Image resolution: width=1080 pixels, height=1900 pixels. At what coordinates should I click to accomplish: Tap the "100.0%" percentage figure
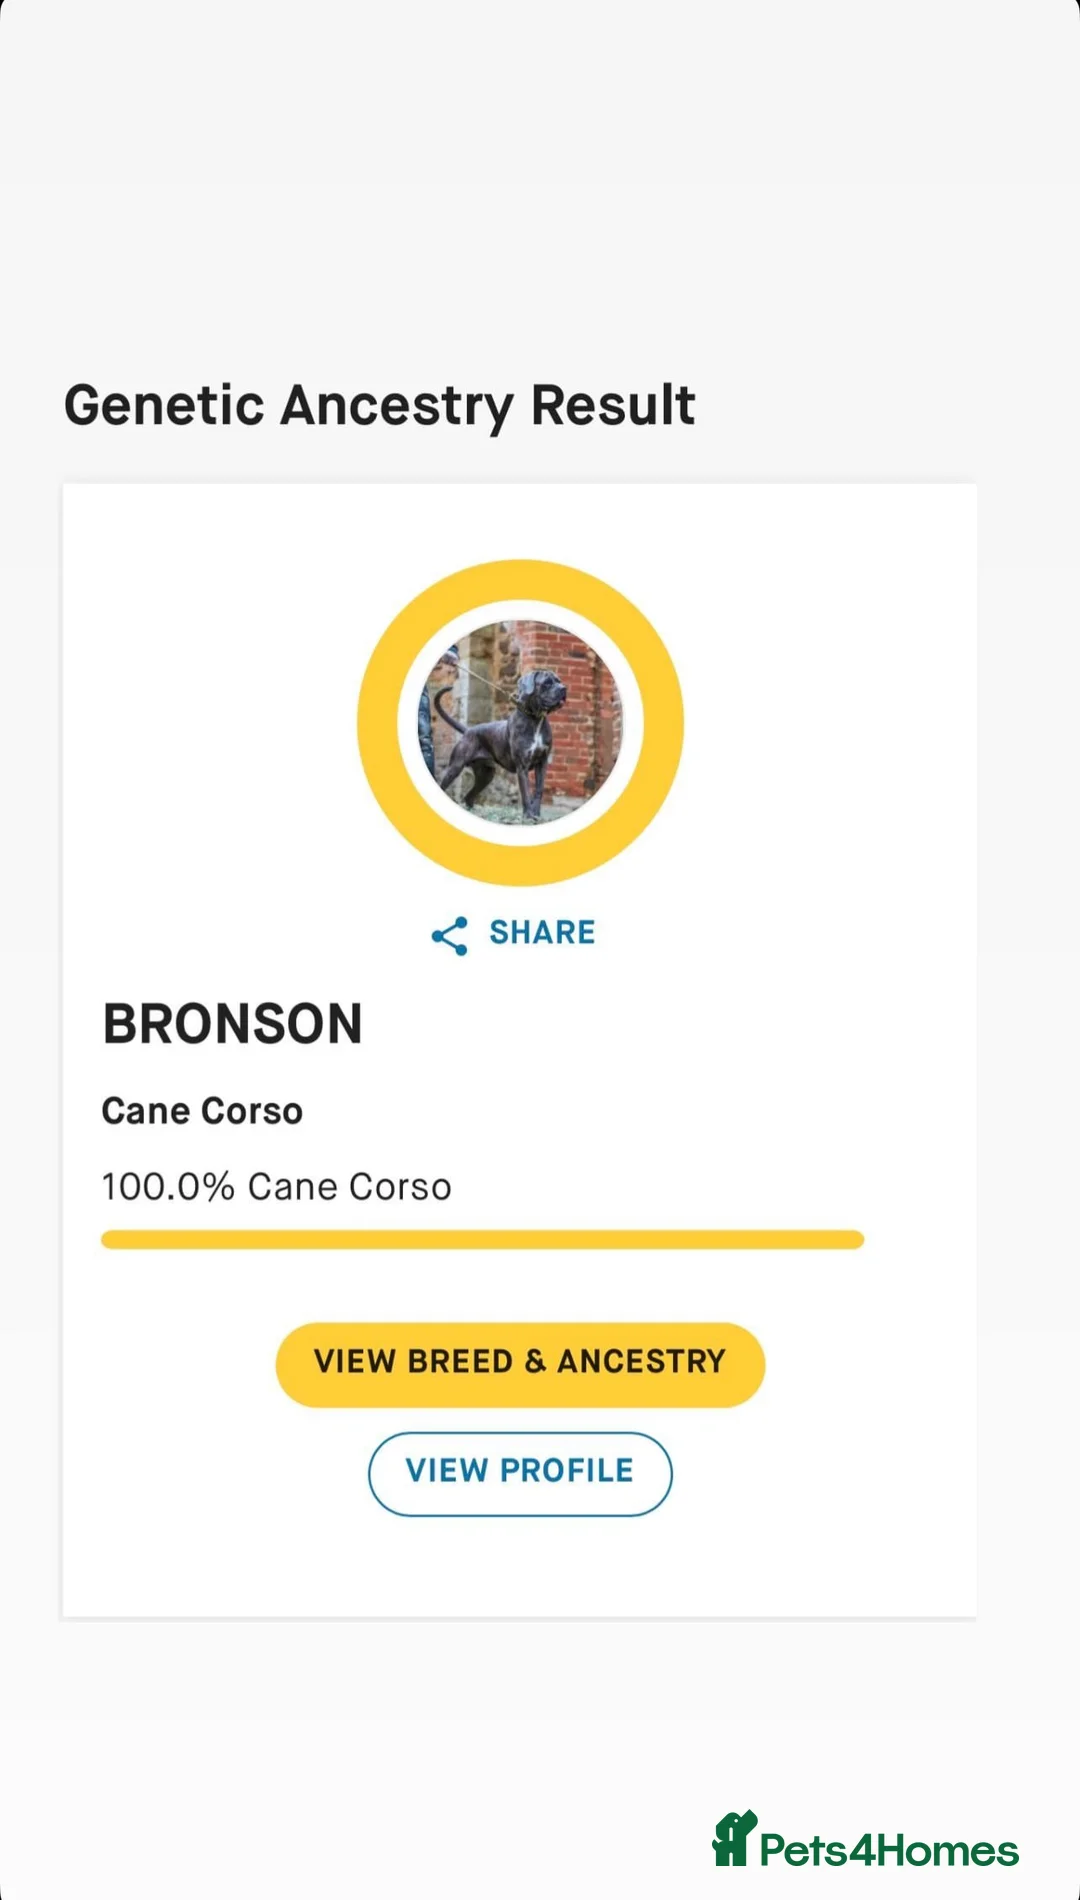coord(168,1187)
